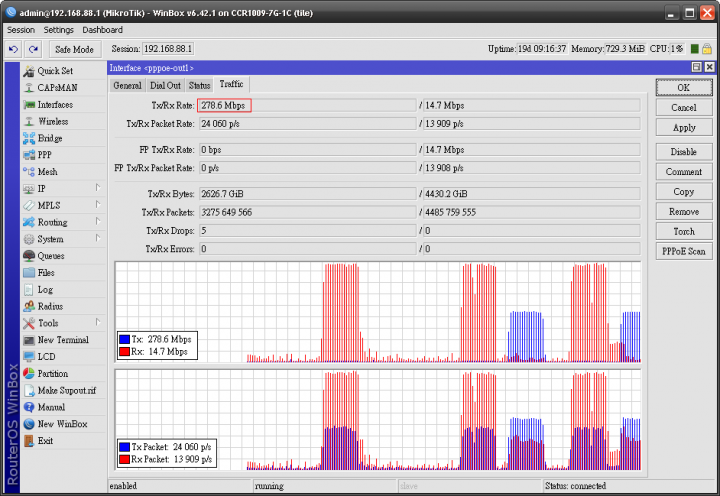
Task: Open the Bridge menu icon
Action: point(29,138)
